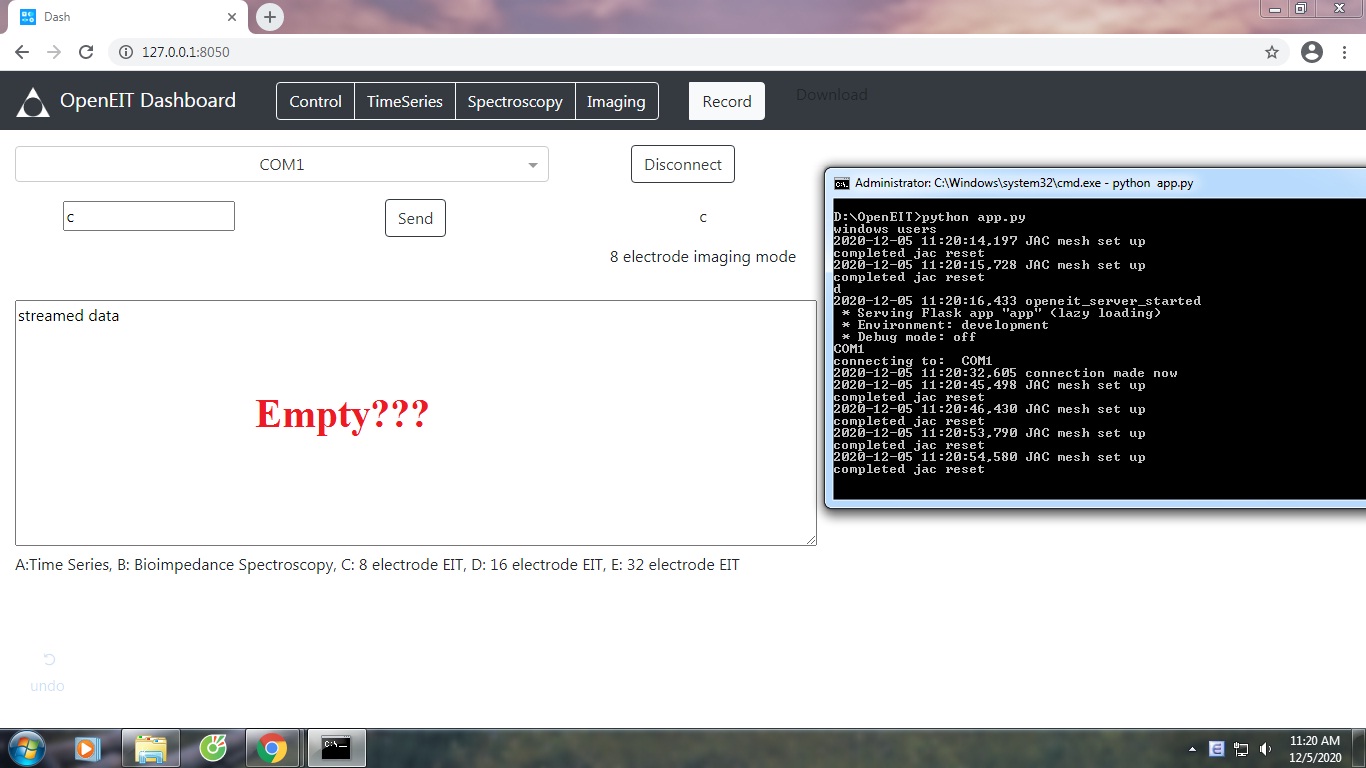
Task: Open Chrome's three-dot menu
Action: [x=1343, y=52]
